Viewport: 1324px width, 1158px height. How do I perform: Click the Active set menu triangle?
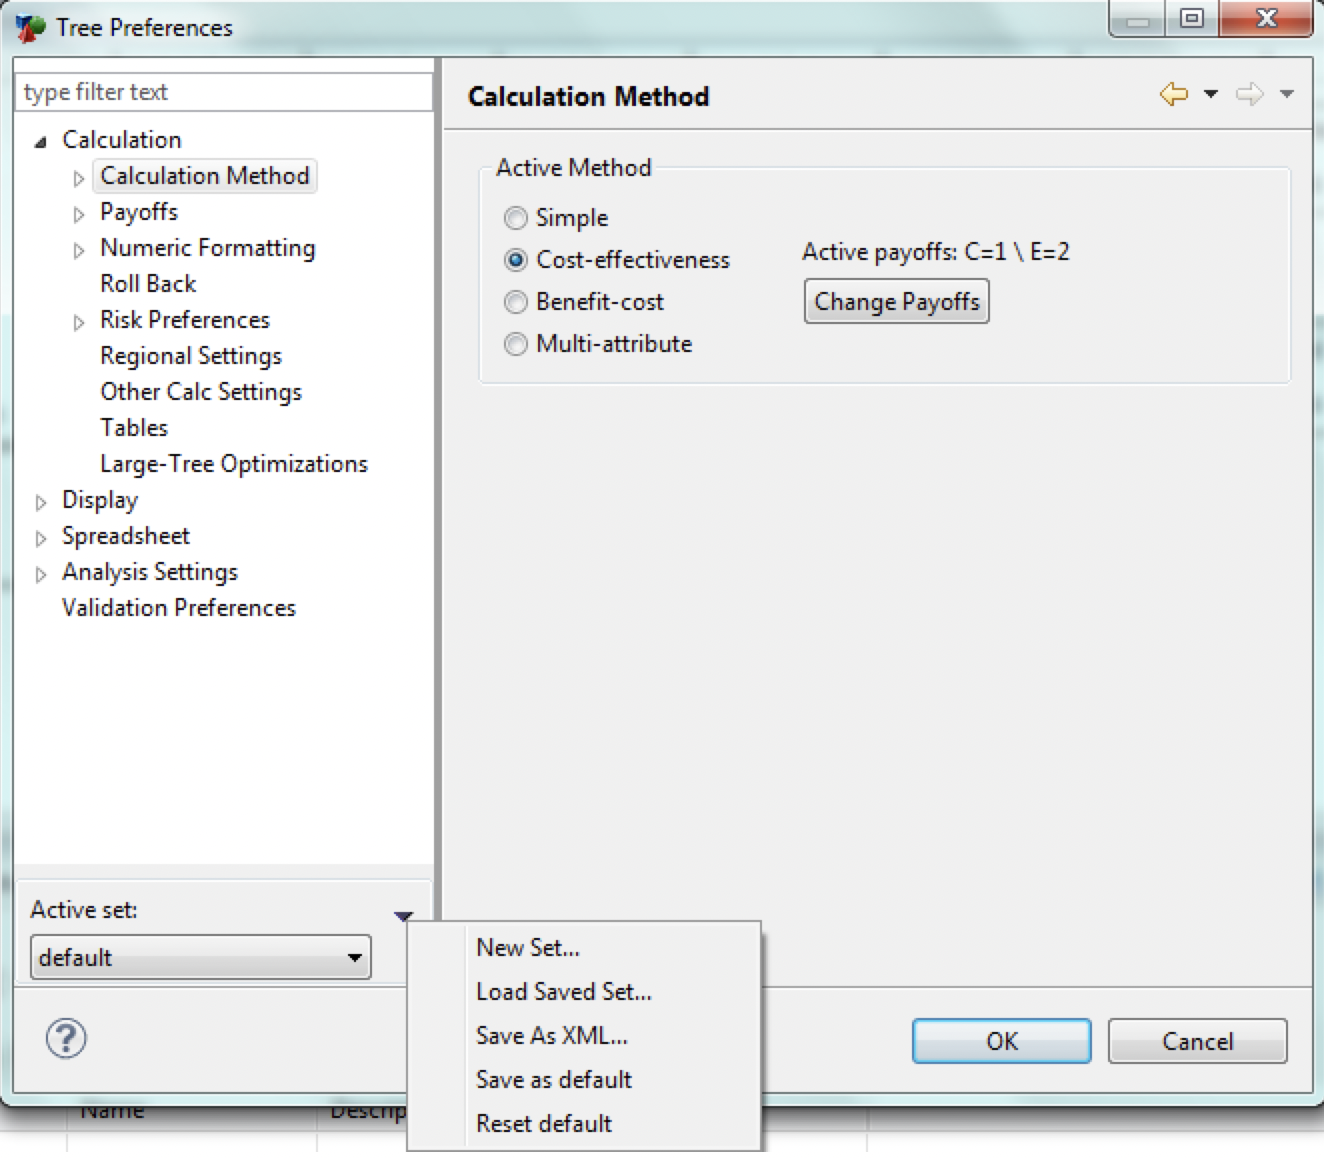click(403, 915)
